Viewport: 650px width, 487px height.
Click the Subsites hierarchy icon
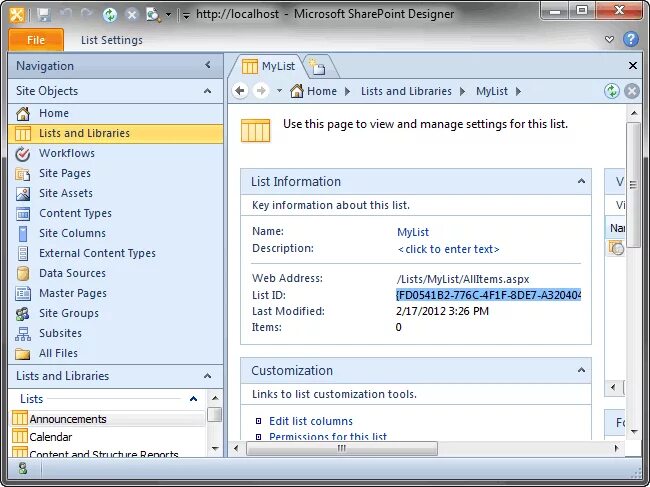pyautogui.click(x=23, y=333)
